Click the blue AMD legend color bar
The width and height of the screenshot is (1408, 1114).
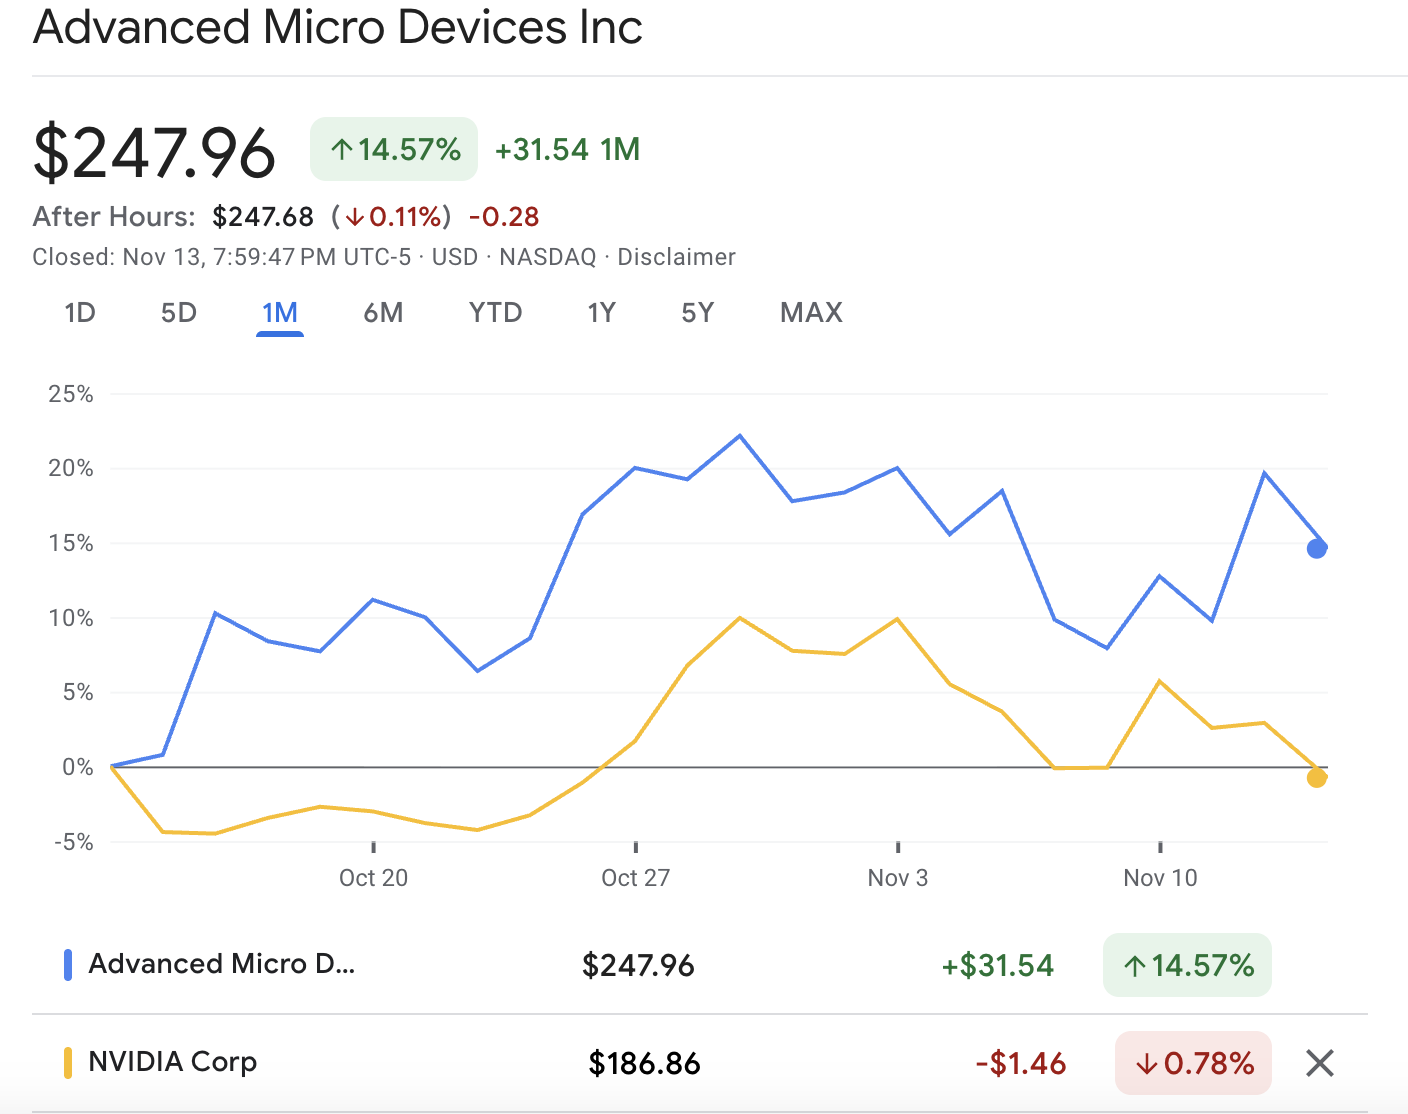(67, 964)
